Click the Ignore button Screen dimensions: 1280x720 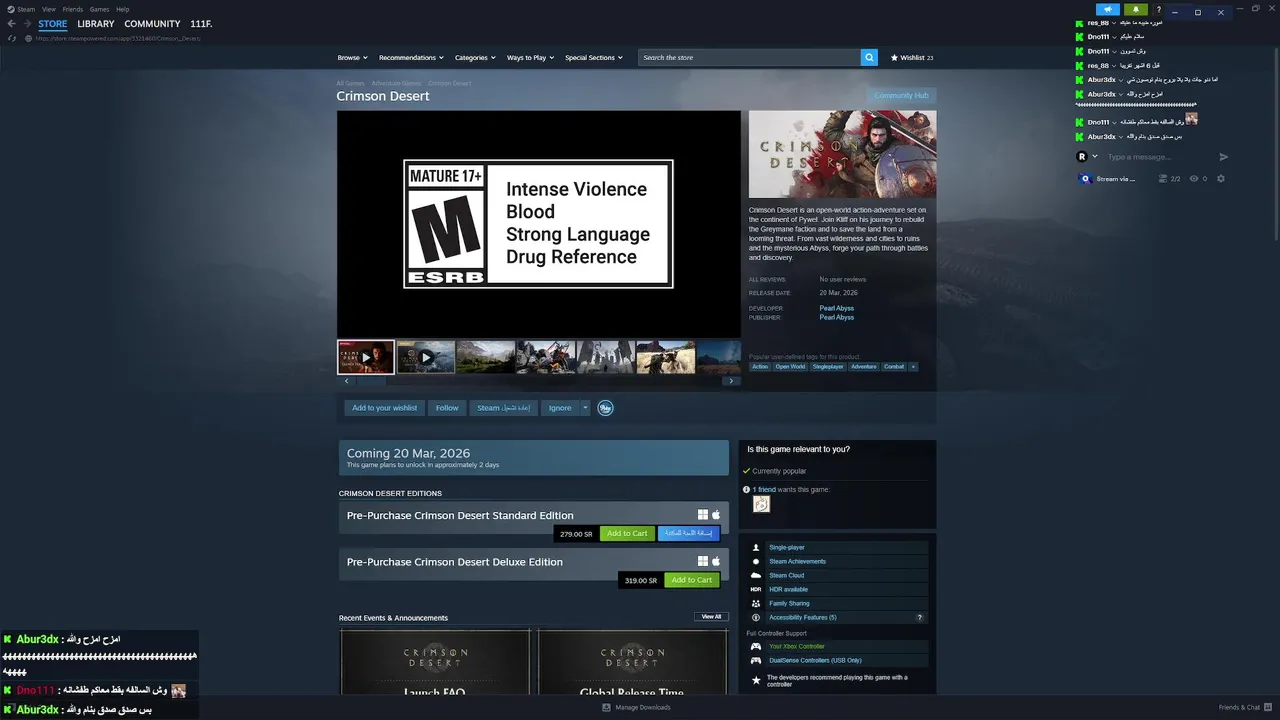point(560,408)
